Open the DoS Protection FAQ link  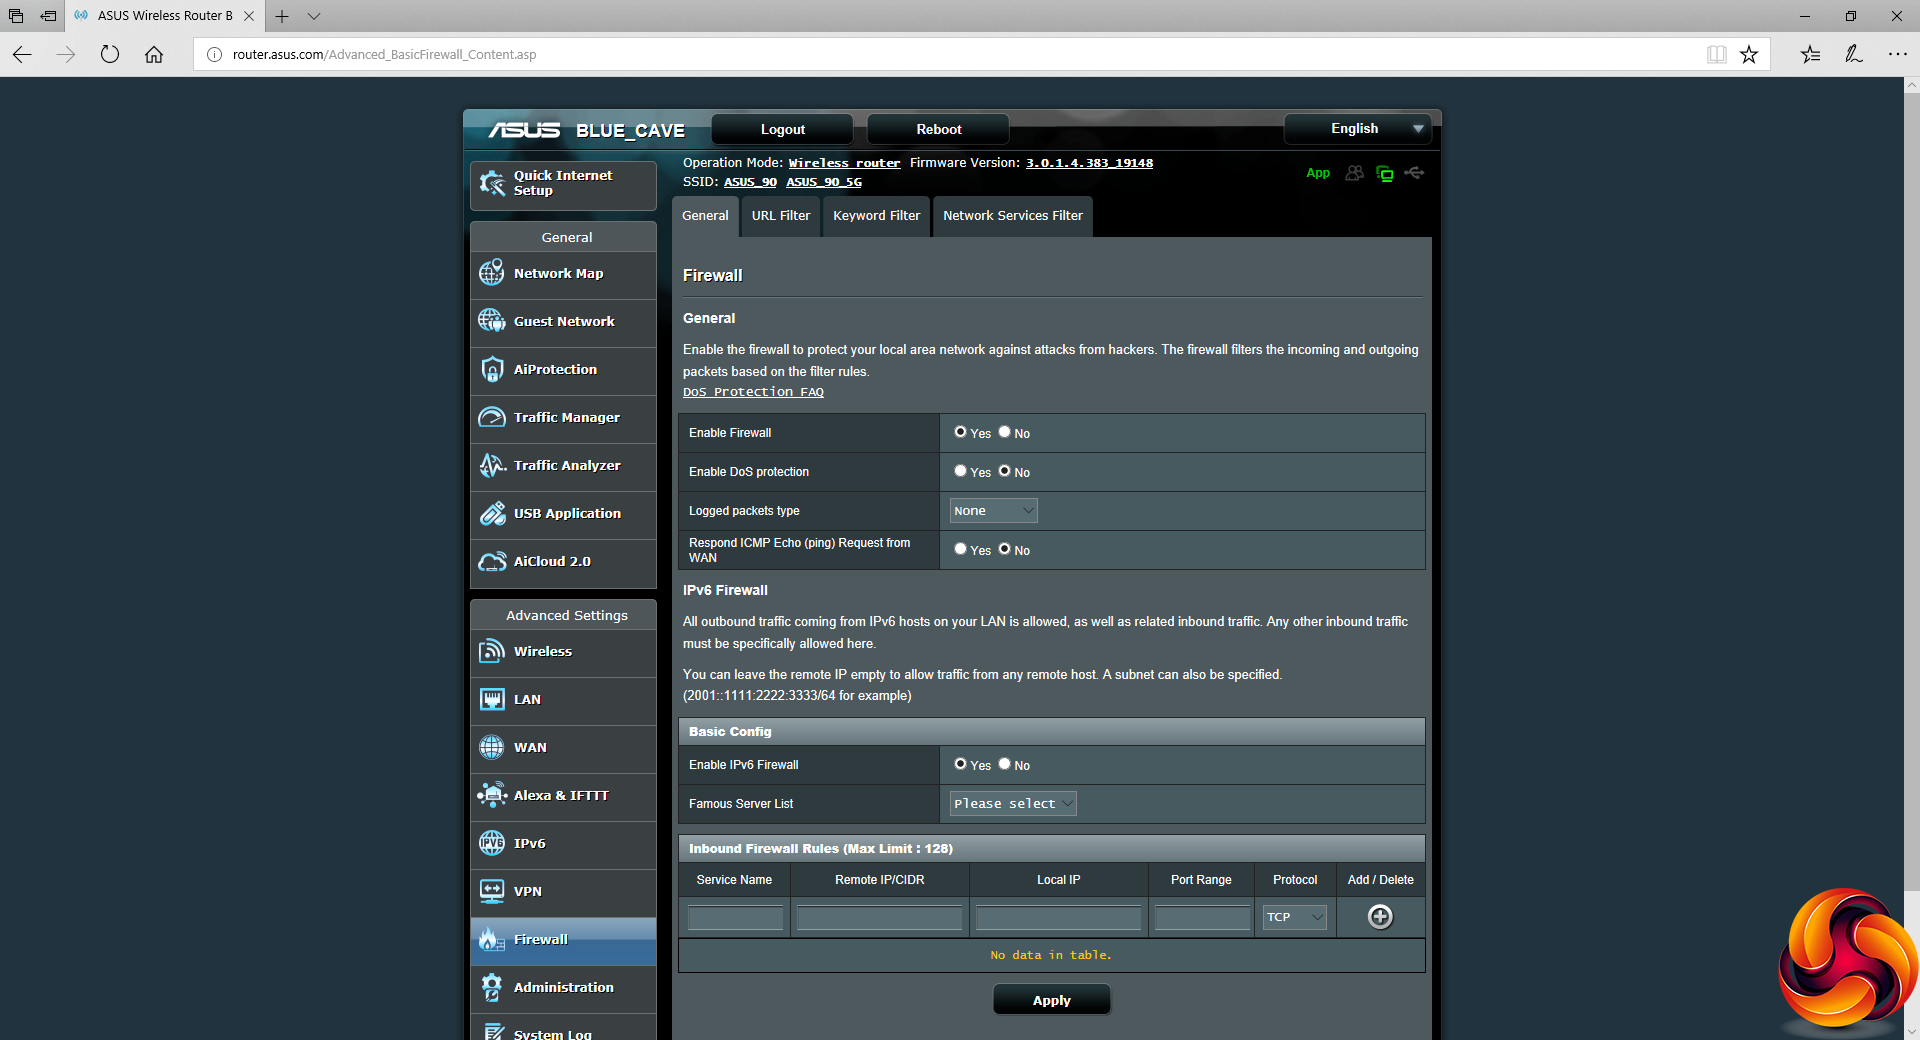click(x=753, y=392)
